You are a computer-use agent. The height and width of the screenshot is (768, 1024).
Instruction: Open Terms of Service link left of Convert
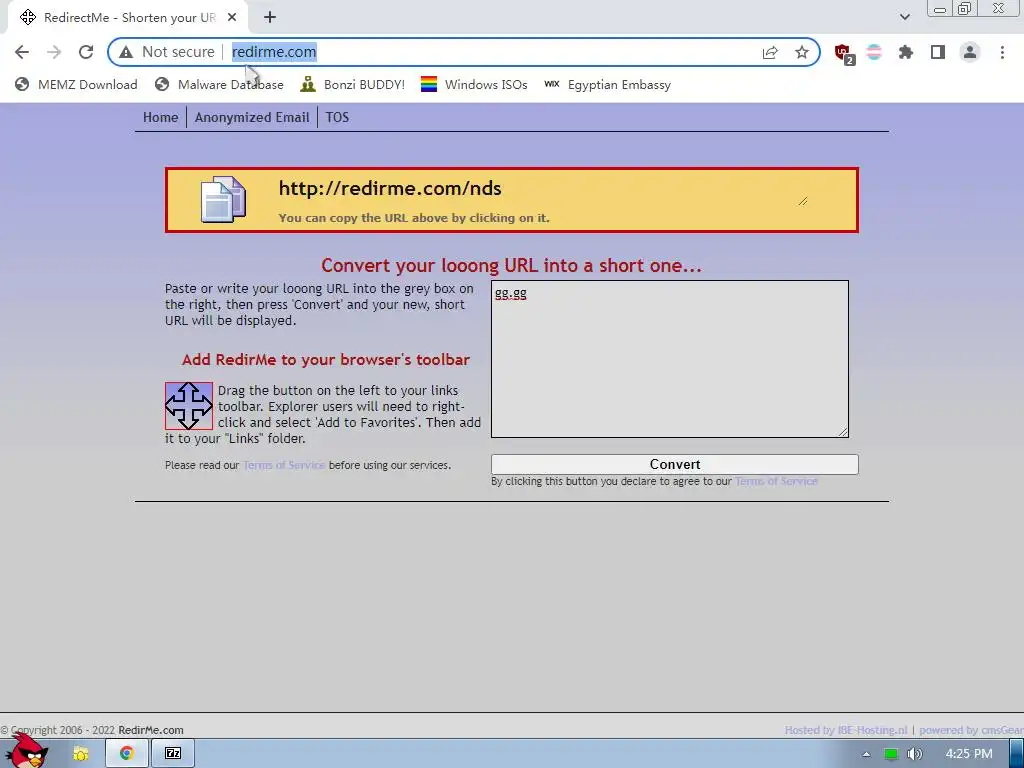click(284, 465)
